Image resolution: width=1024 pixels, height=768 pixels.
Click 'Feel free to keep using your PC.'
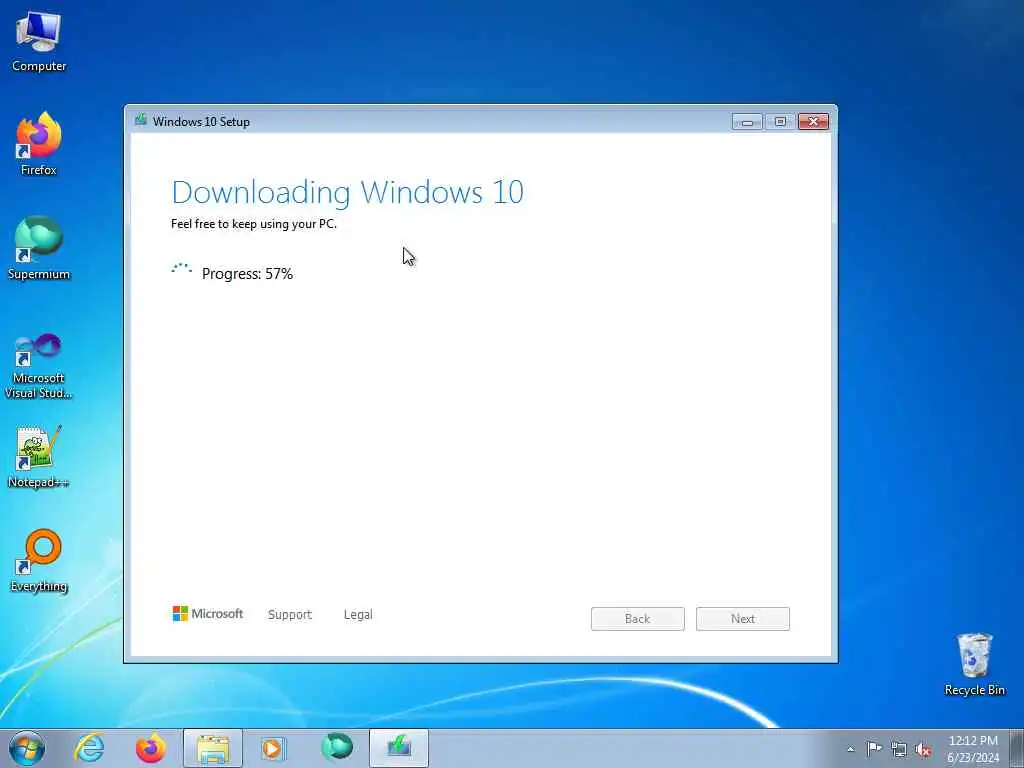(254, 224)
